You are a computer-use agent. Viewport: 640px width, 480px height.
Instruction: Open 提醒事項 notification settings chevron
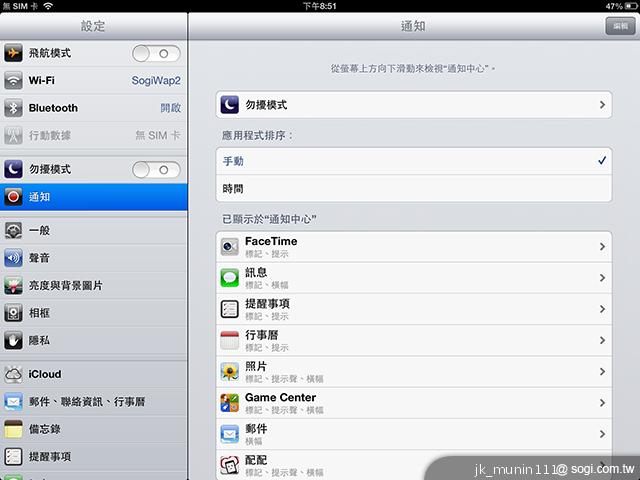pos(602,309)
